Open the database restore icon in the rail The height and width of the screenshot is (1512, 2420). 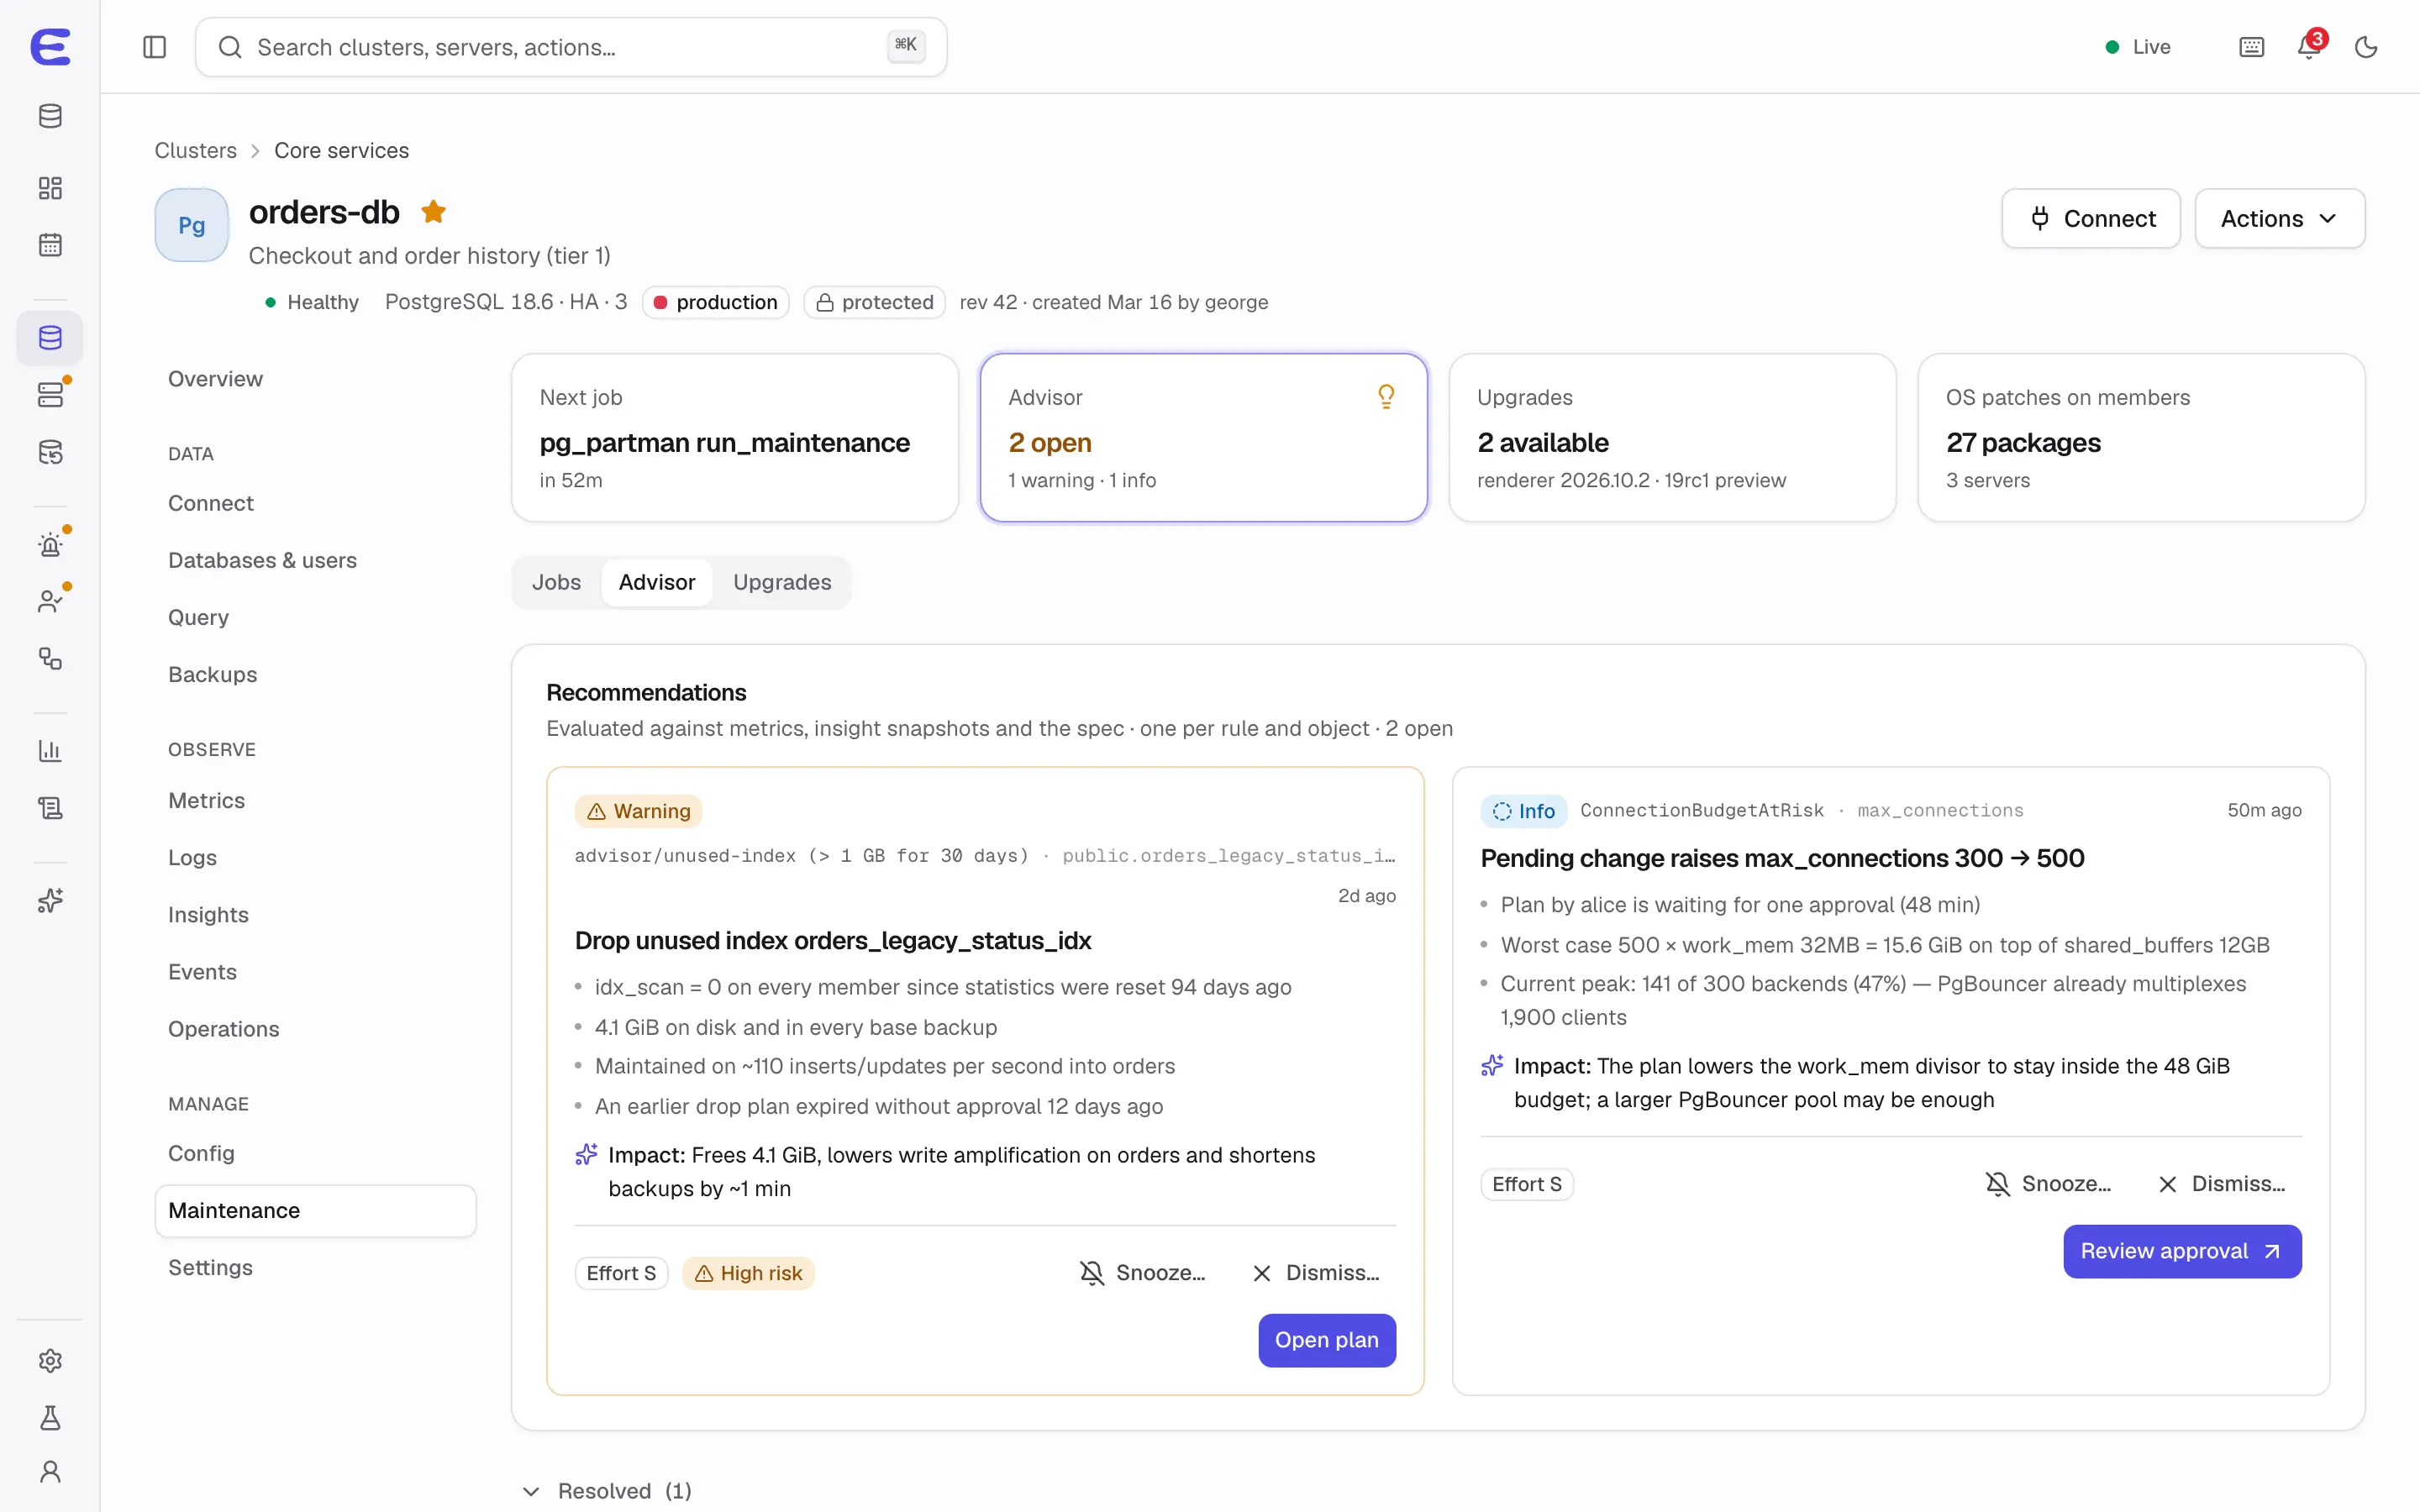50,452
